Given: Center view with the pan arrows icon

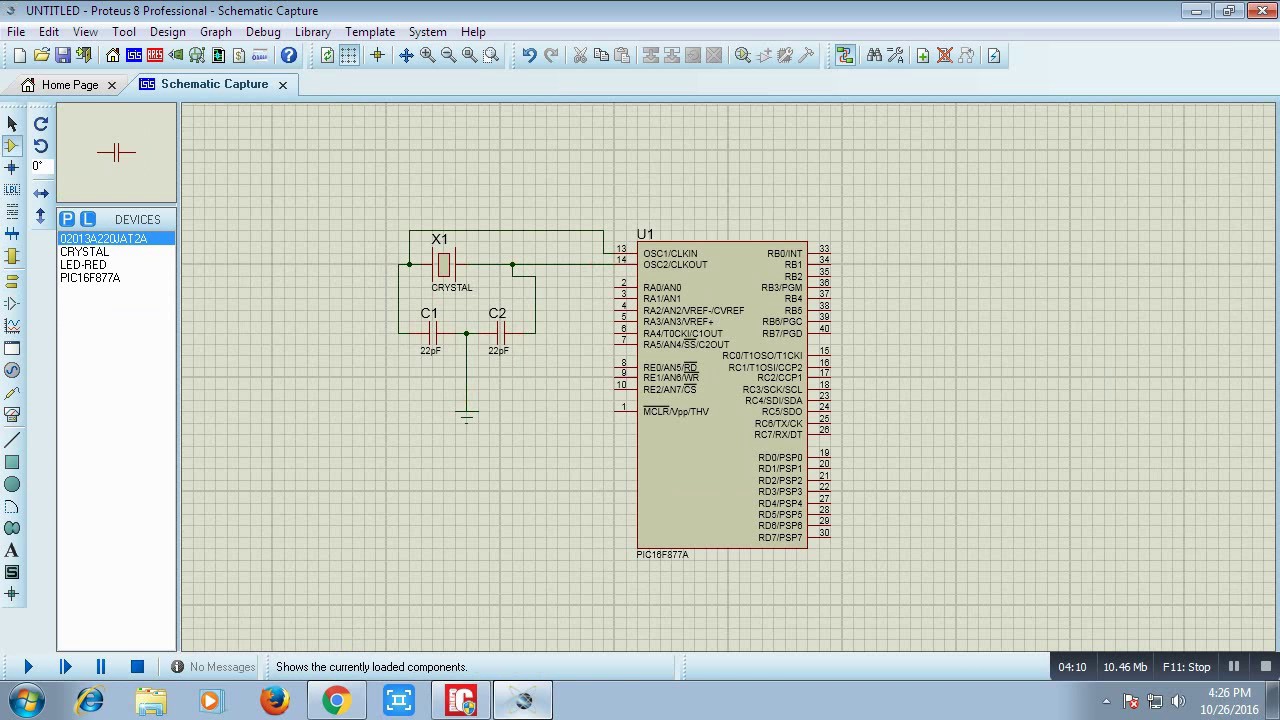Looking at the screenshot, I should coord(406,55).
